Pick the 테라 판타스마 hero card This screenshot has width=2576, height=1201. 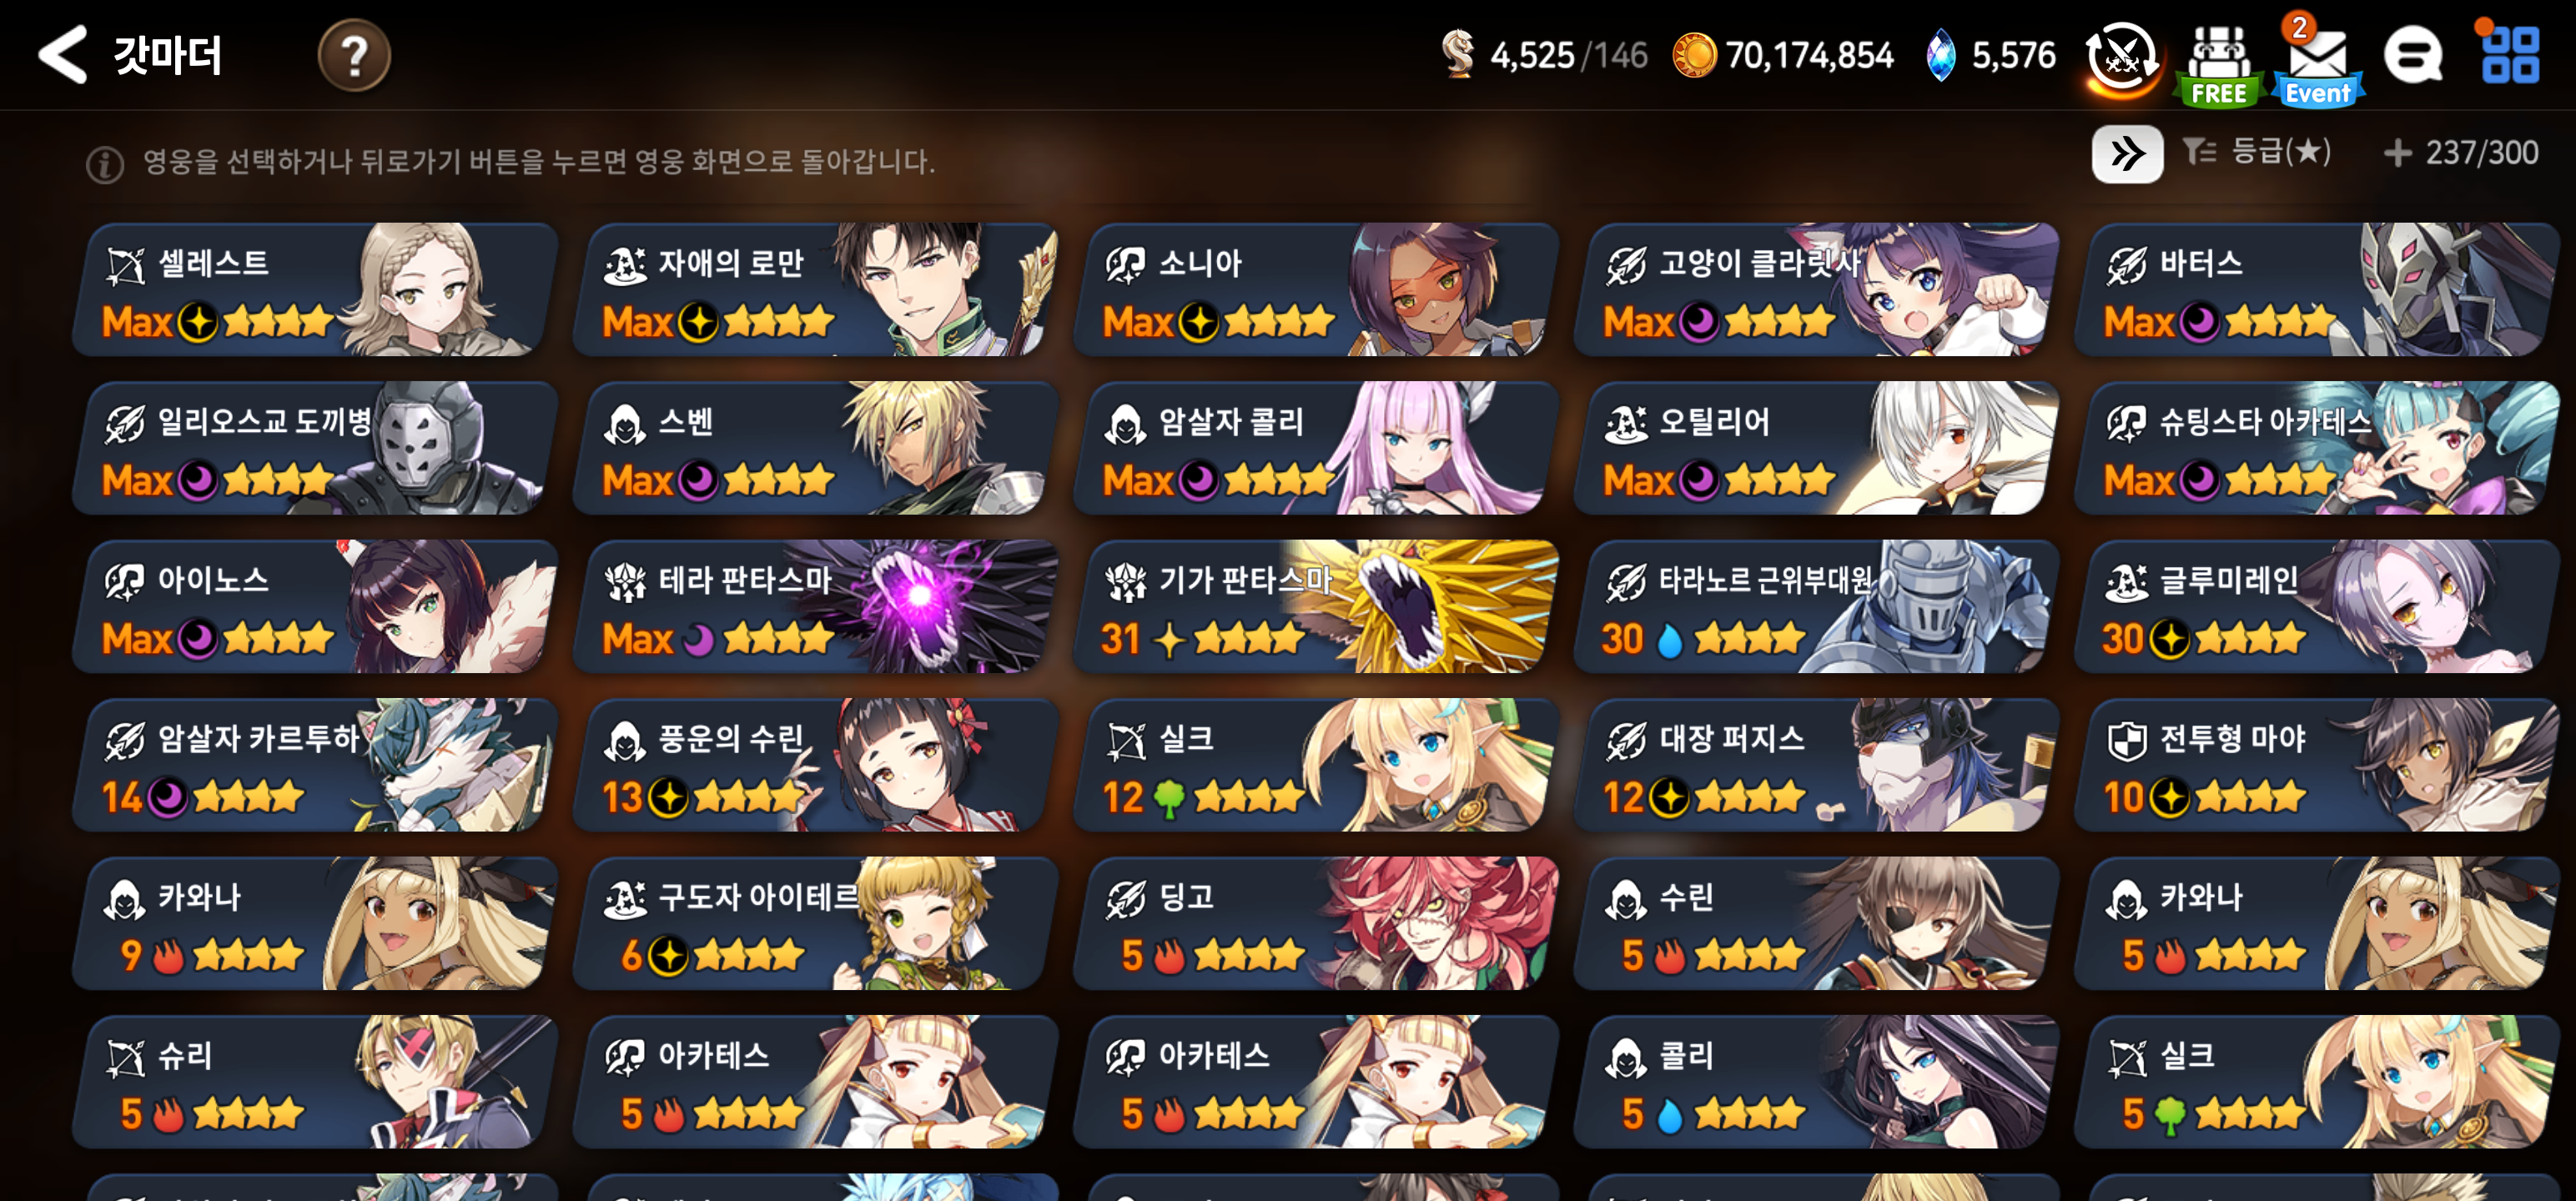point(815,606)
